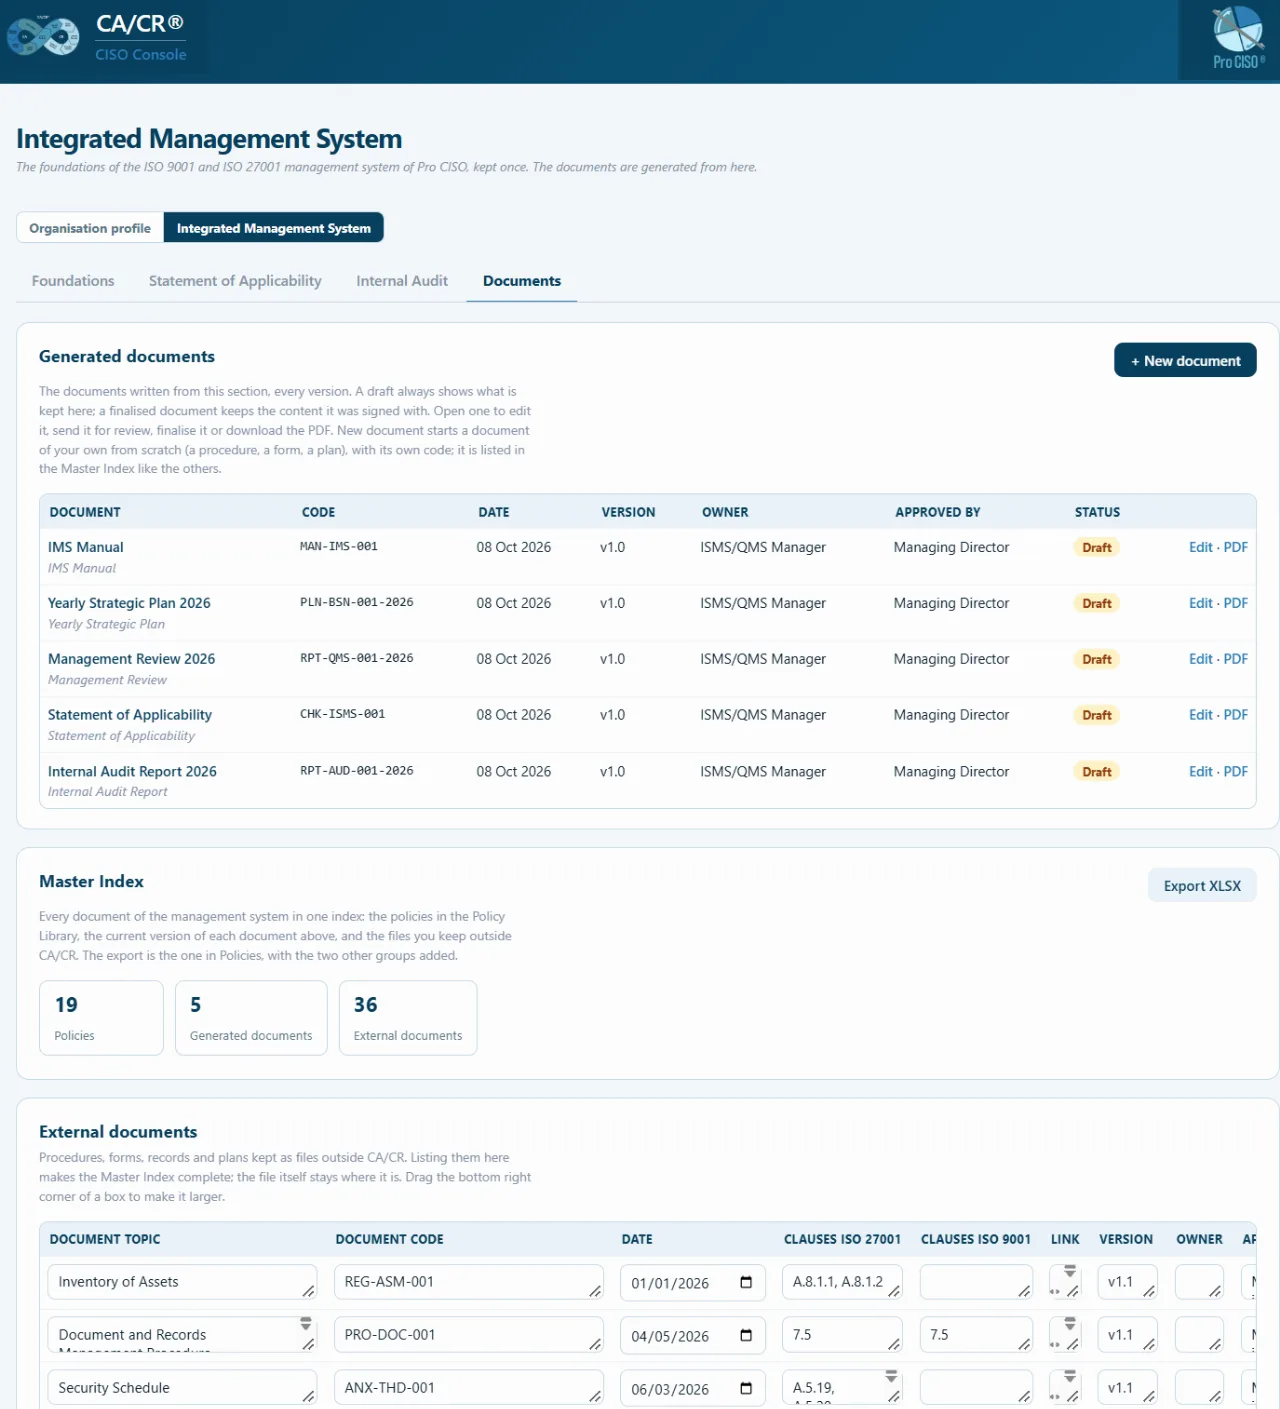Viewport: 1280px width, 1409px height.
Task: Select the Integrated Management System tab
Action: 274,228
